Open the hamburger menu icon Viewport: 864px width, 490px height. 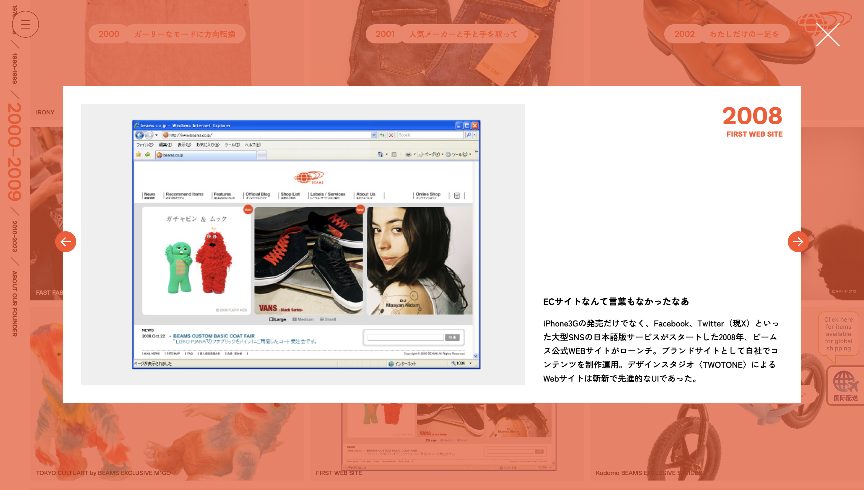click(26, 24)
